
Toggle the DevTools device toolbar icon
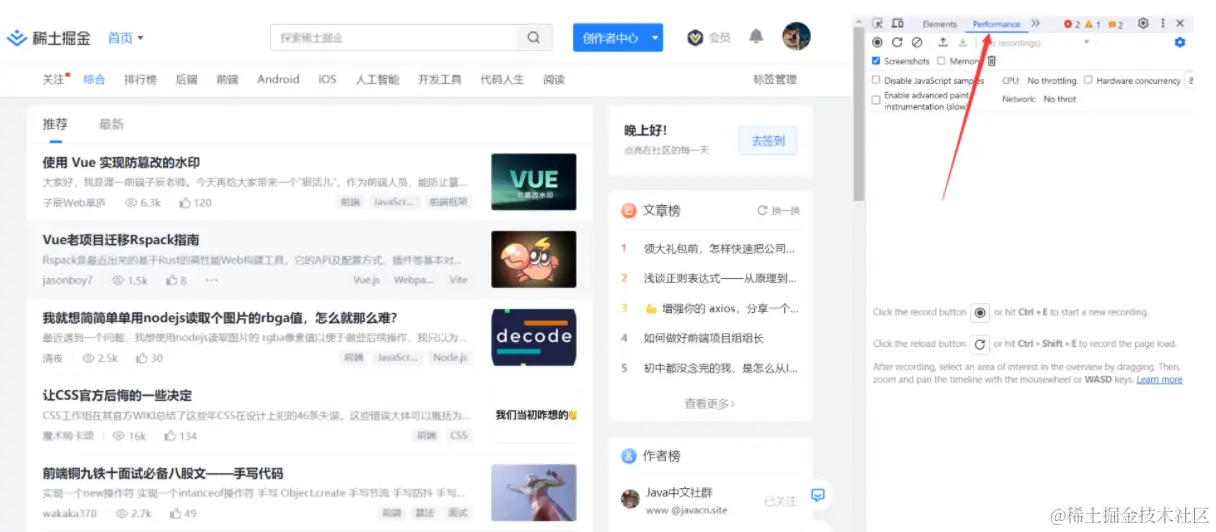(897, 23)
